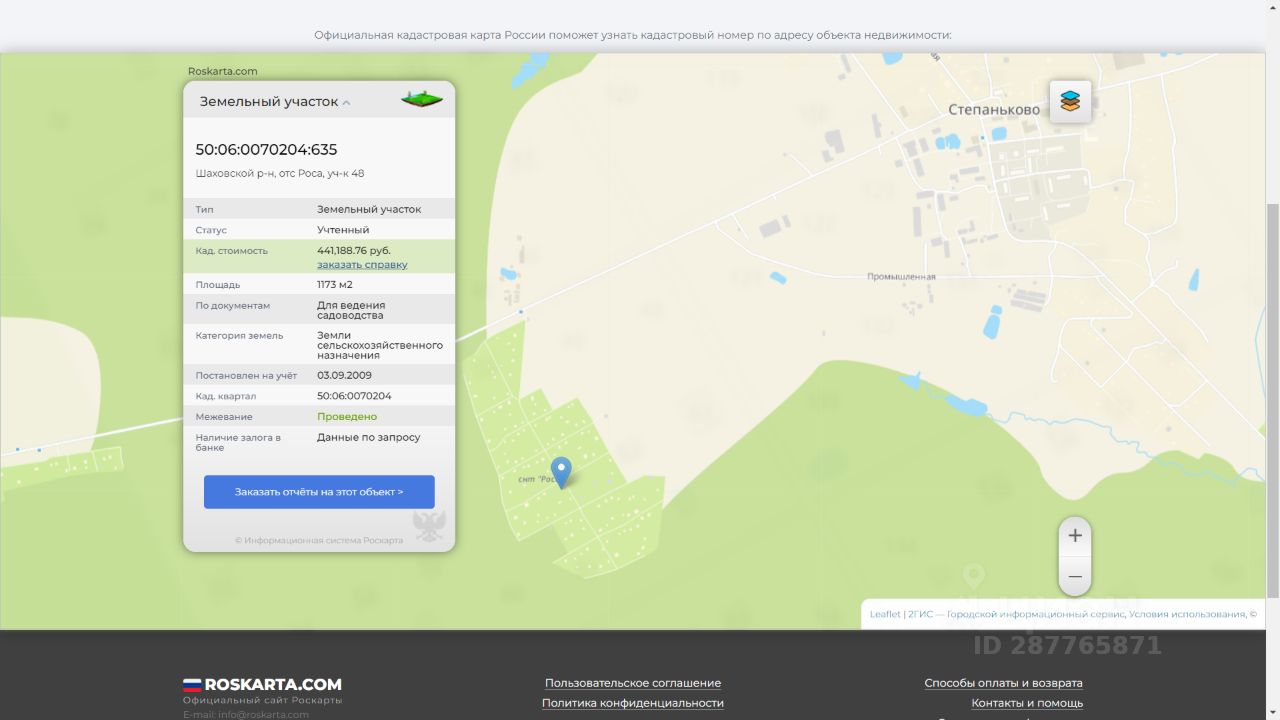Click 'Данные по запросу' value
This screenshot has width=1280, height=720.
[x=369, y=438]
